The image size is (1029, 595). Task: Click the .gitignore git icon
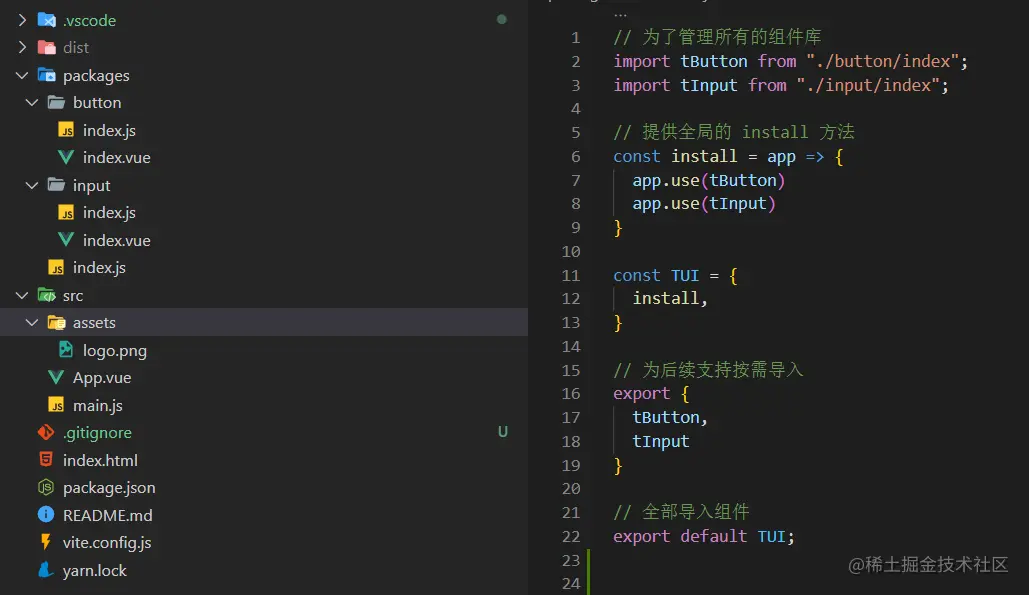tap(46, 432)
